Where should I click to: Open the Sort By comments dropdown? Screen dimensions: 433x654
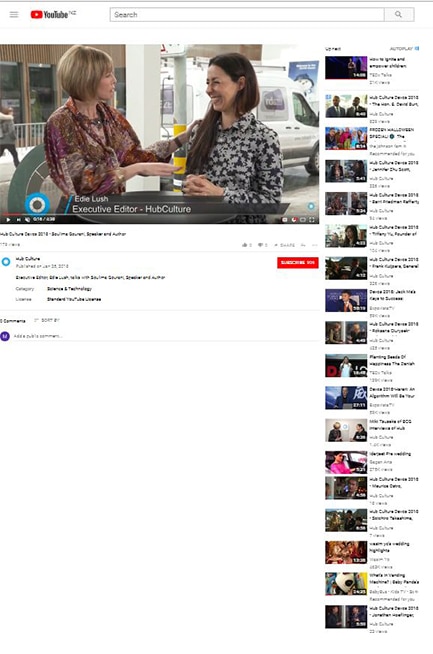(x=47, y=320)
